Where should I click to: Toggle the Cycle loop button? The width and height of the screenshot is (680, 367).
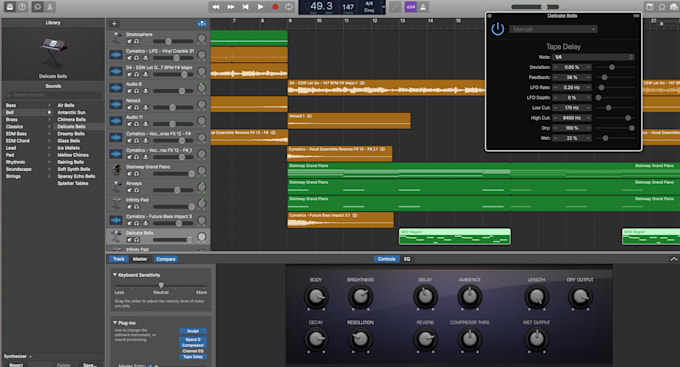pos(288,7)
